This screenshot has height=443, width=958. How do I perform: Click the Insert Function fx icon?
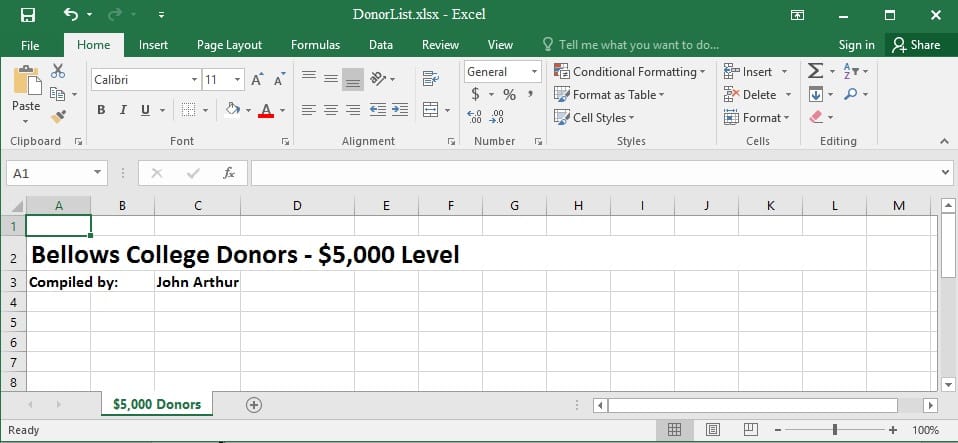click(228, 173)
